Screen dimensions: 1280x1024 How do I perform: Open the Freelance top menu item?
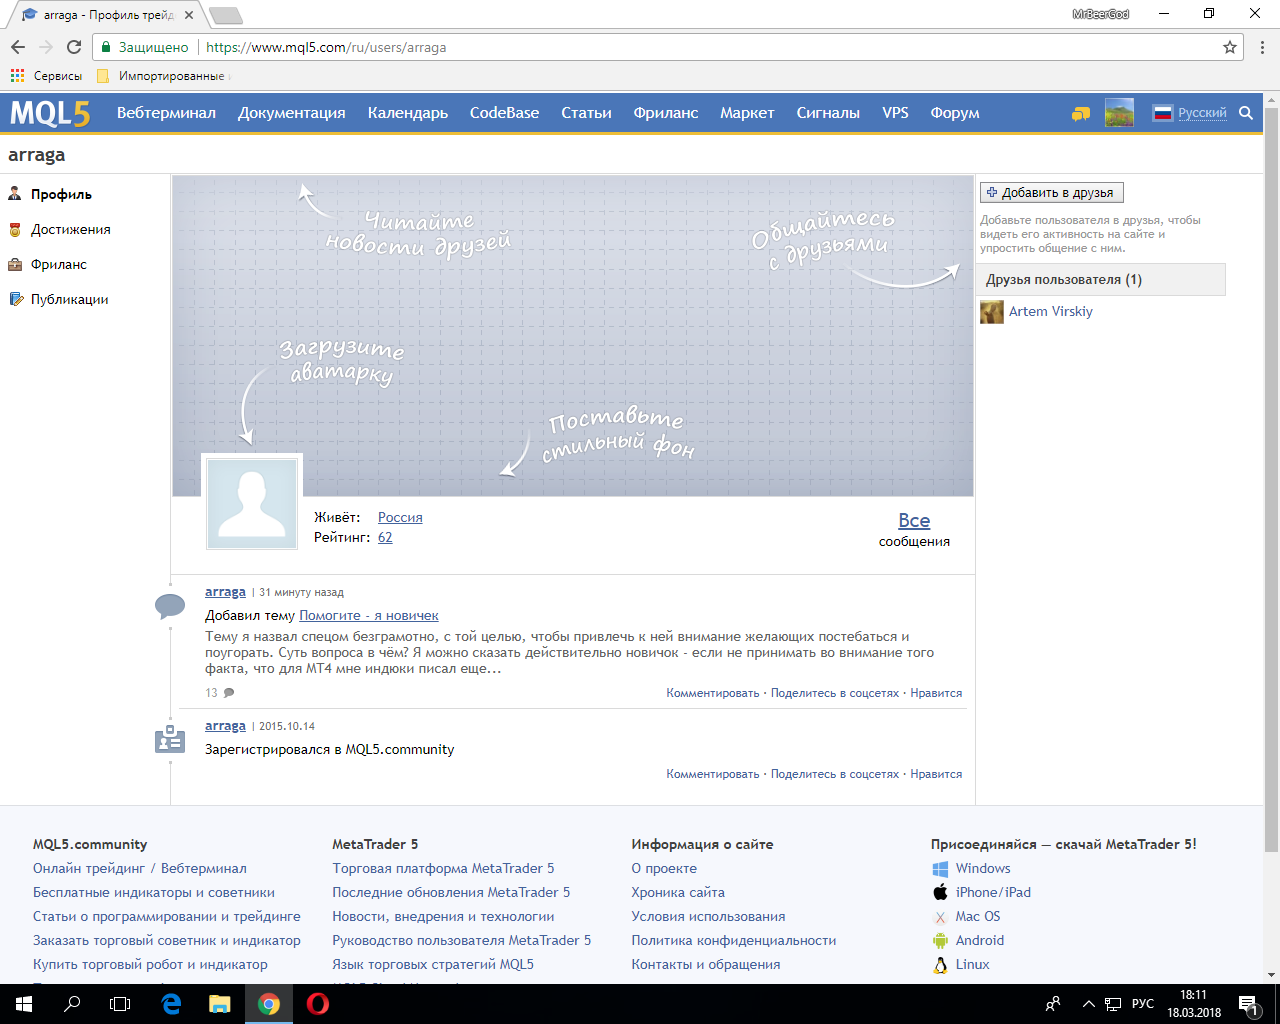coord(666,113)
